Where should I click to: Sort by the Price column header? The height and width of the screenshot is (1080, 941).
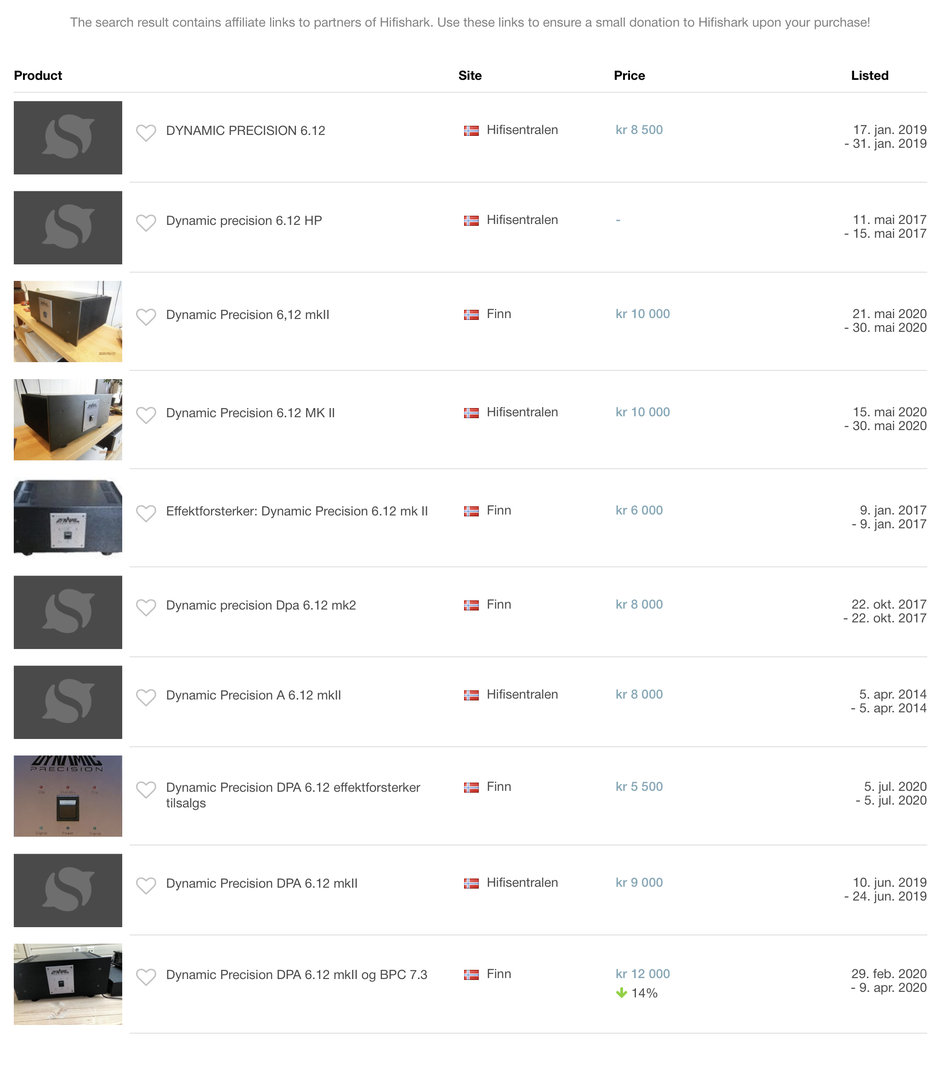tap(629, 76)
